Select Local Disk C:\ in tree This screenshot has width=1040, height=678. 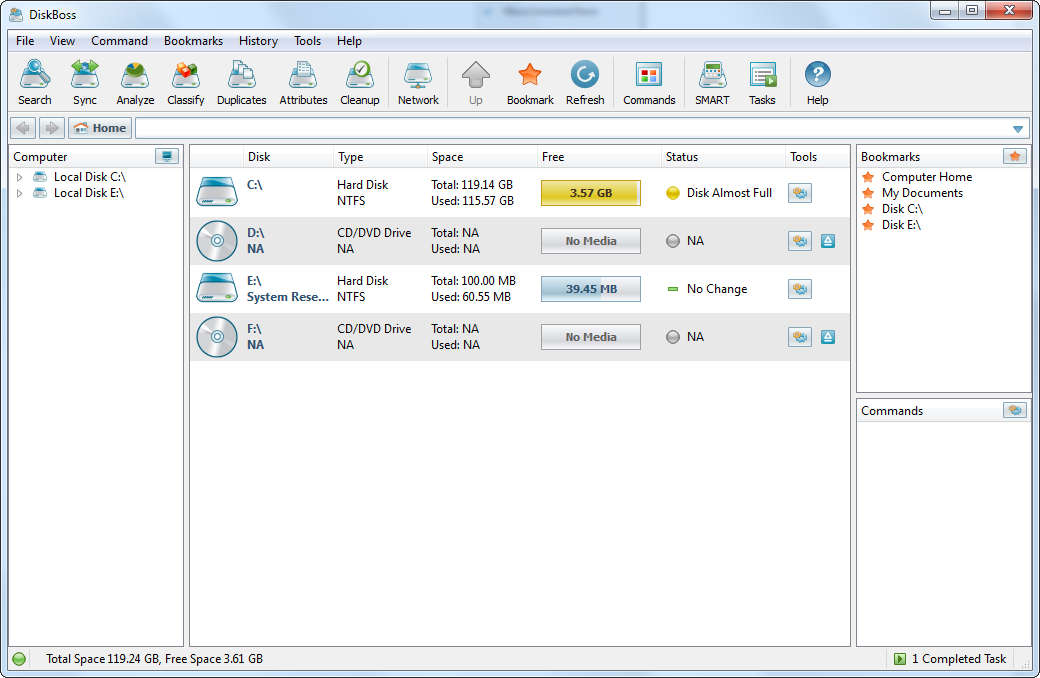pos(90,177)
